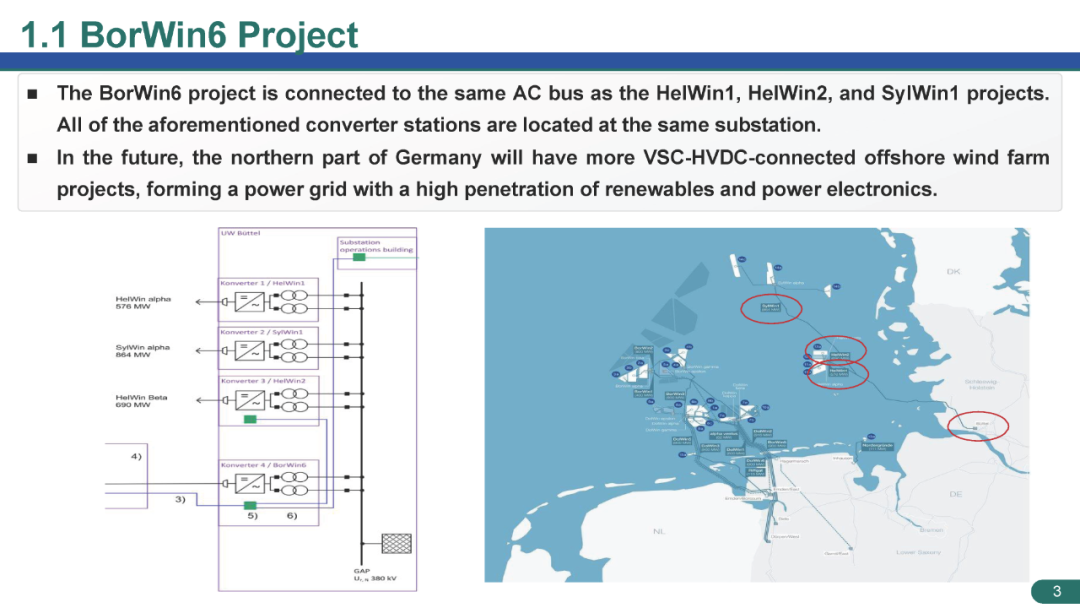Click the HelWin alpha 576 MW label
This screenshot has width=1080, height=608.
click(142, 302)
